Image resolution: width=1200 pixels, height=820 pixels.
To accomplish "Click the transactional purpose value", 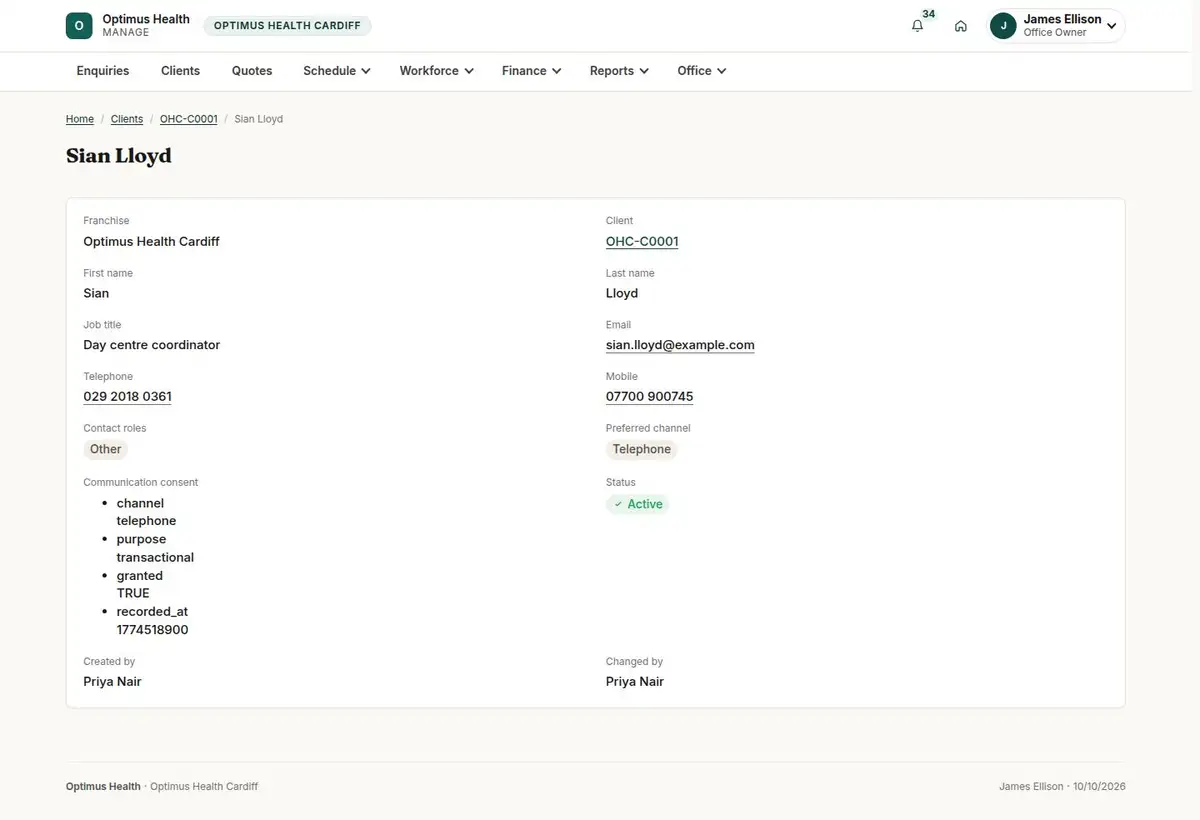I will pos(155,557).
